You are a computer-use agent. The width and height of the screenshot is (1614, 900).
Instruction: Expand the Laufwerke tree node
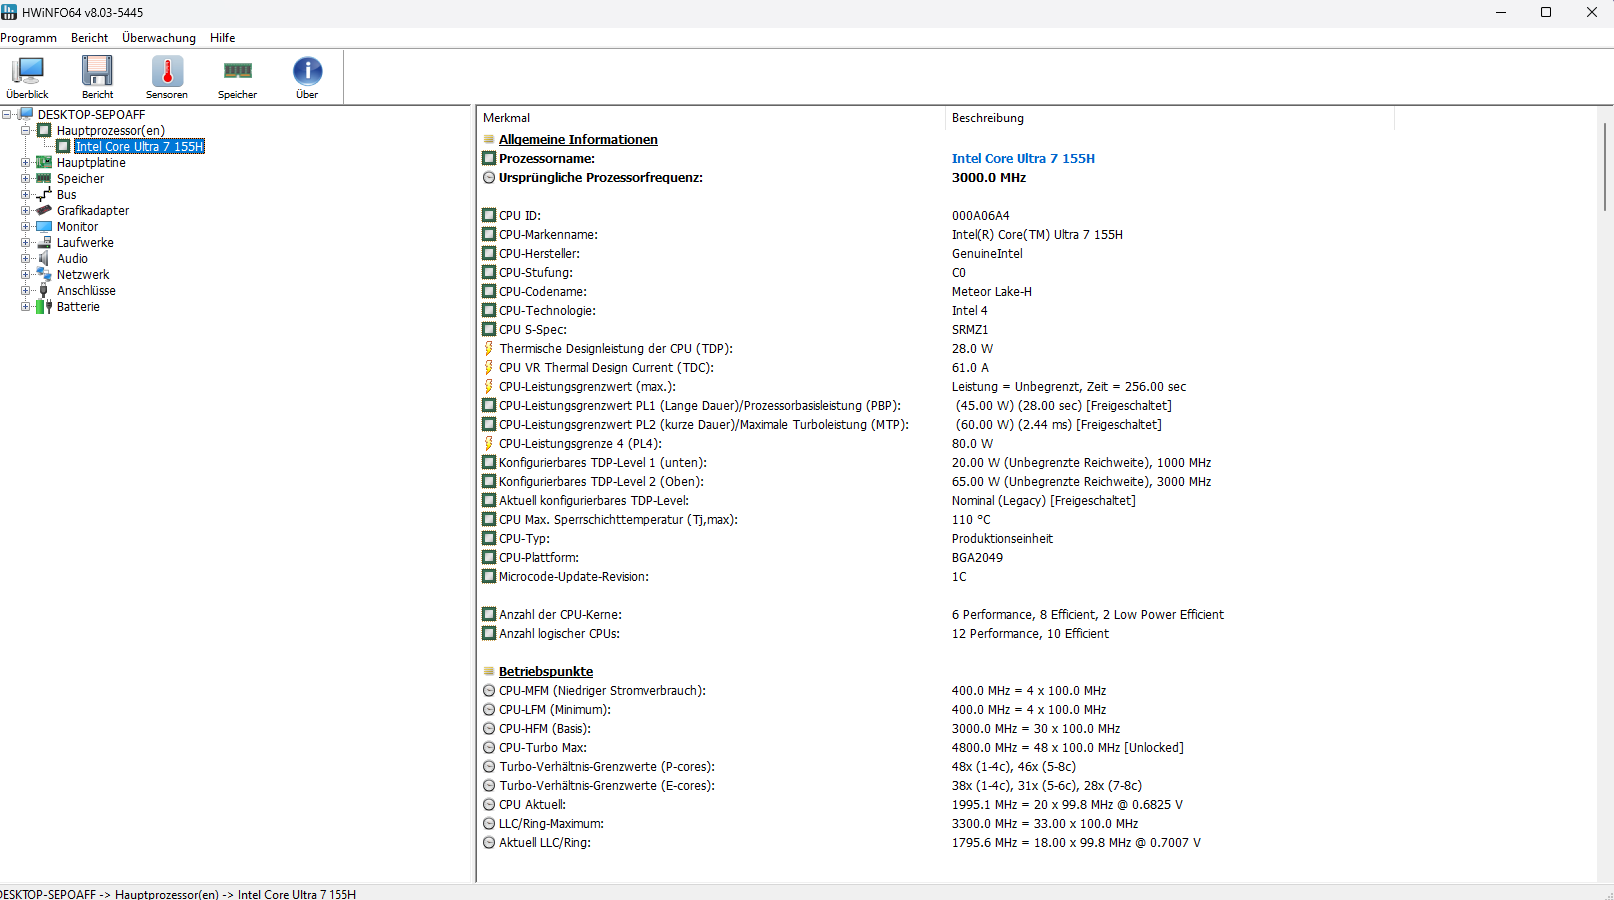pos(26,243)
